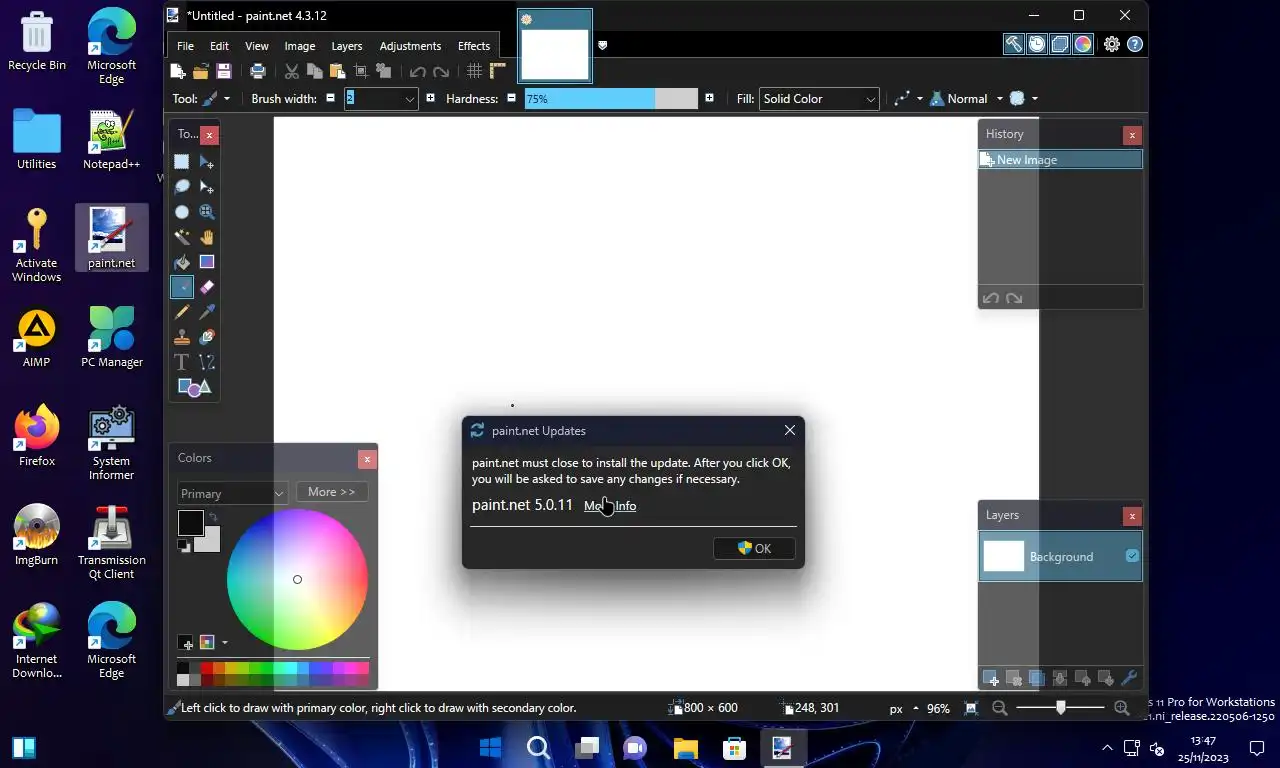Screen dimensions: 1280x768
Task: Open the Image menu
Action: pos(300,46)
